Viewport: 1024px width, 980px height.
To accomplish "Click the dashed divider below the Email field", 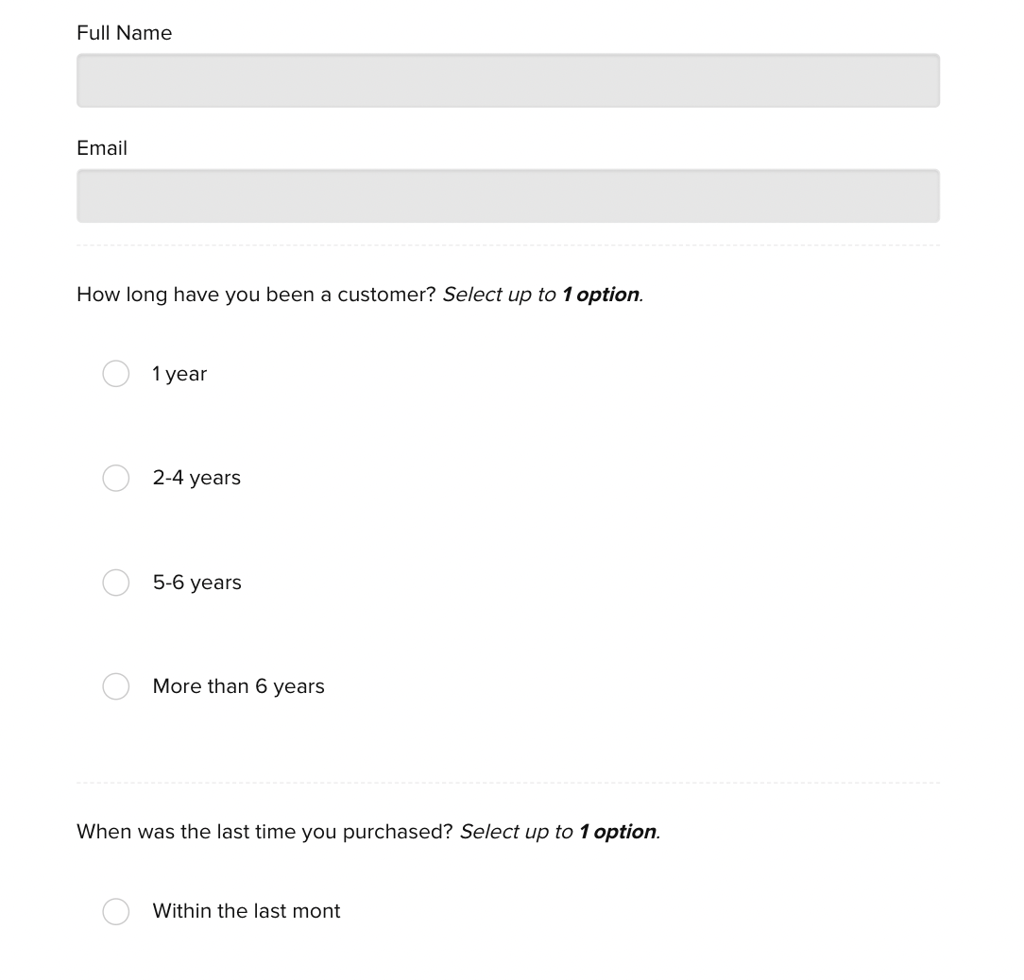I will pos(508,245).
